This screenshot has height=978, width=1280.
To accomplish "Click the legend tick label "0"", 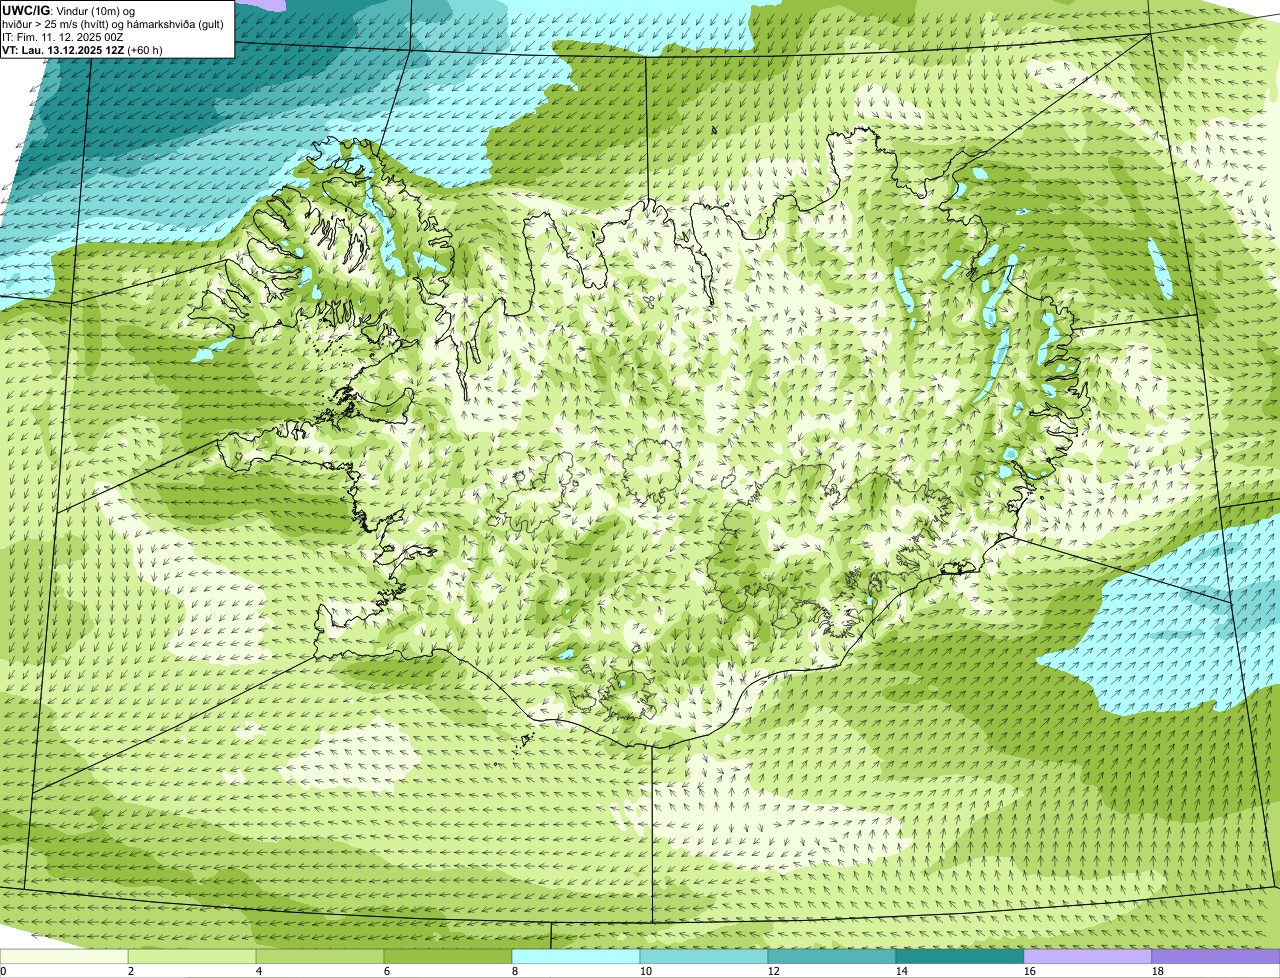I will [x=3, y=971].
